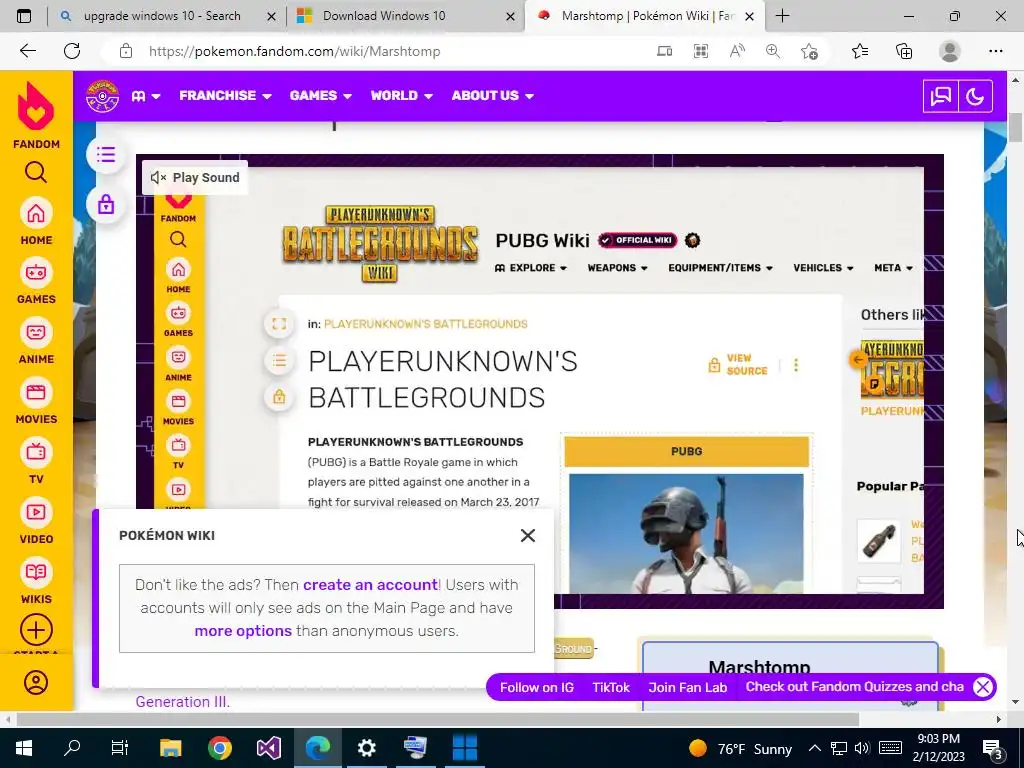The width and height of the screenshot is (1024, 768).
Task: Expand the FRANCHISE menu
Action: 225,96
